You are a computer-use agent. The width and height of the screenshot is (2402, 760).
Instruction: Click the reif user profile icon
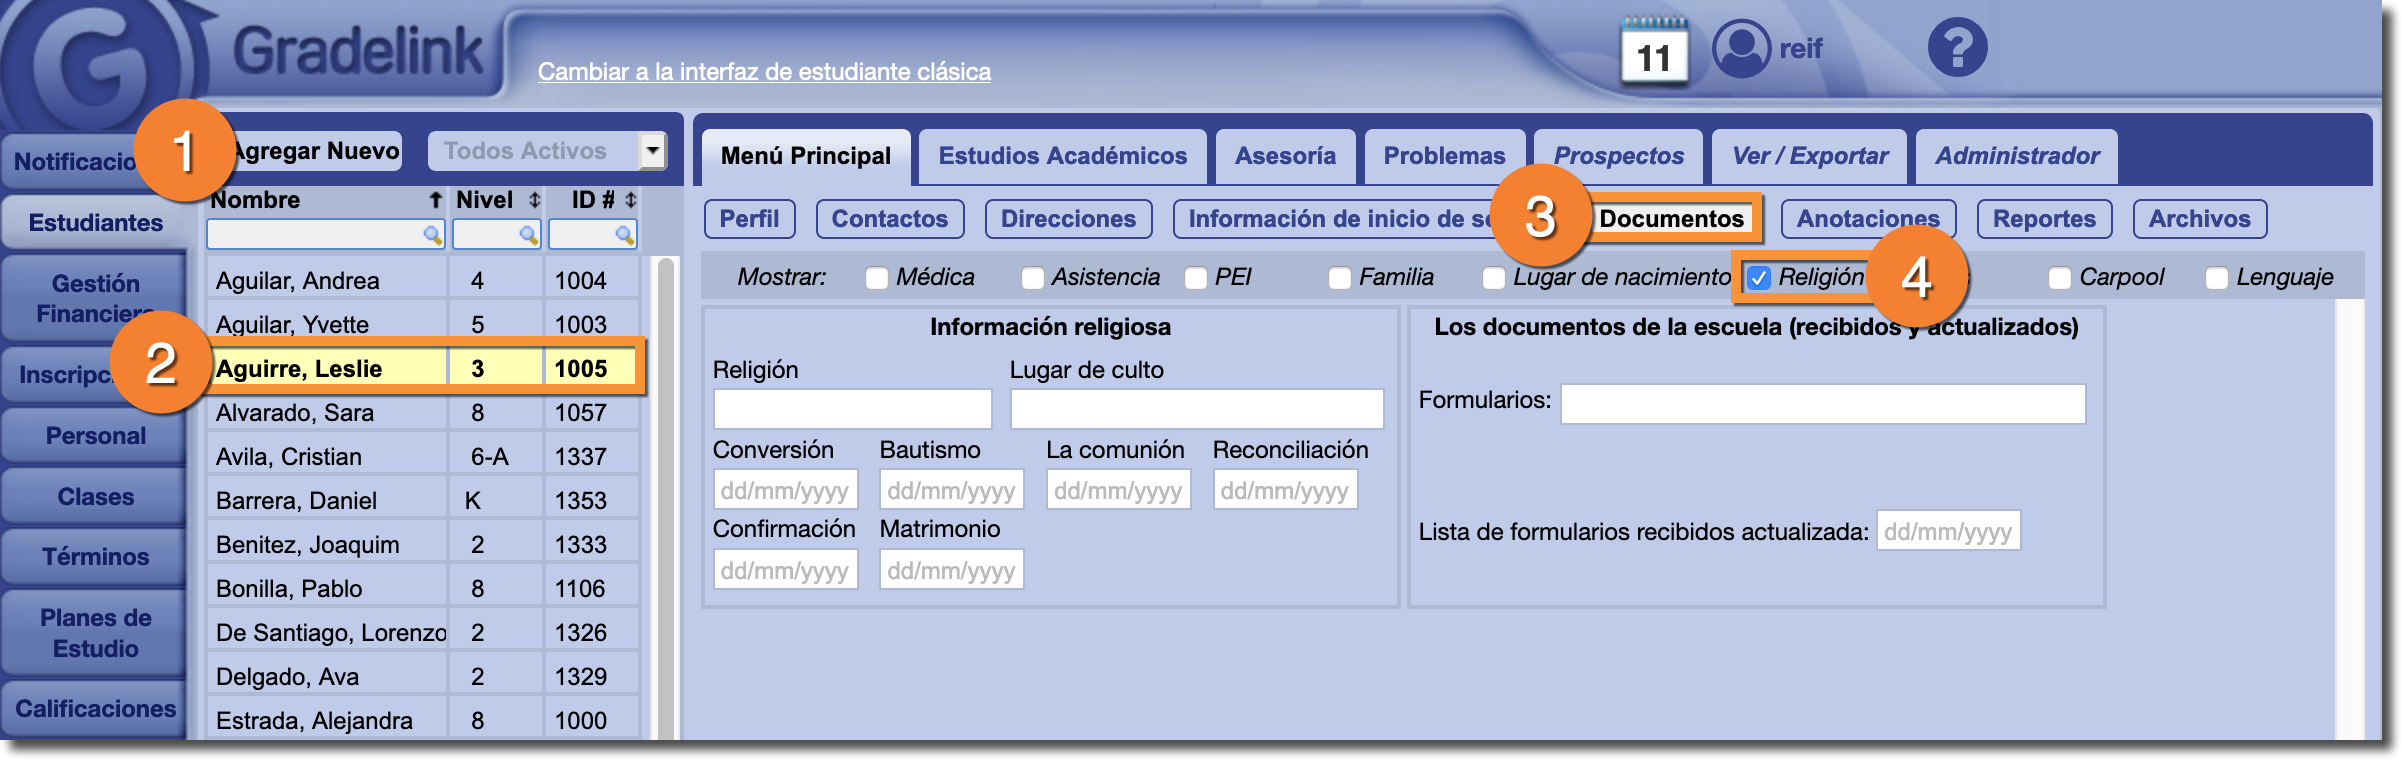(x=1741, y=48)
